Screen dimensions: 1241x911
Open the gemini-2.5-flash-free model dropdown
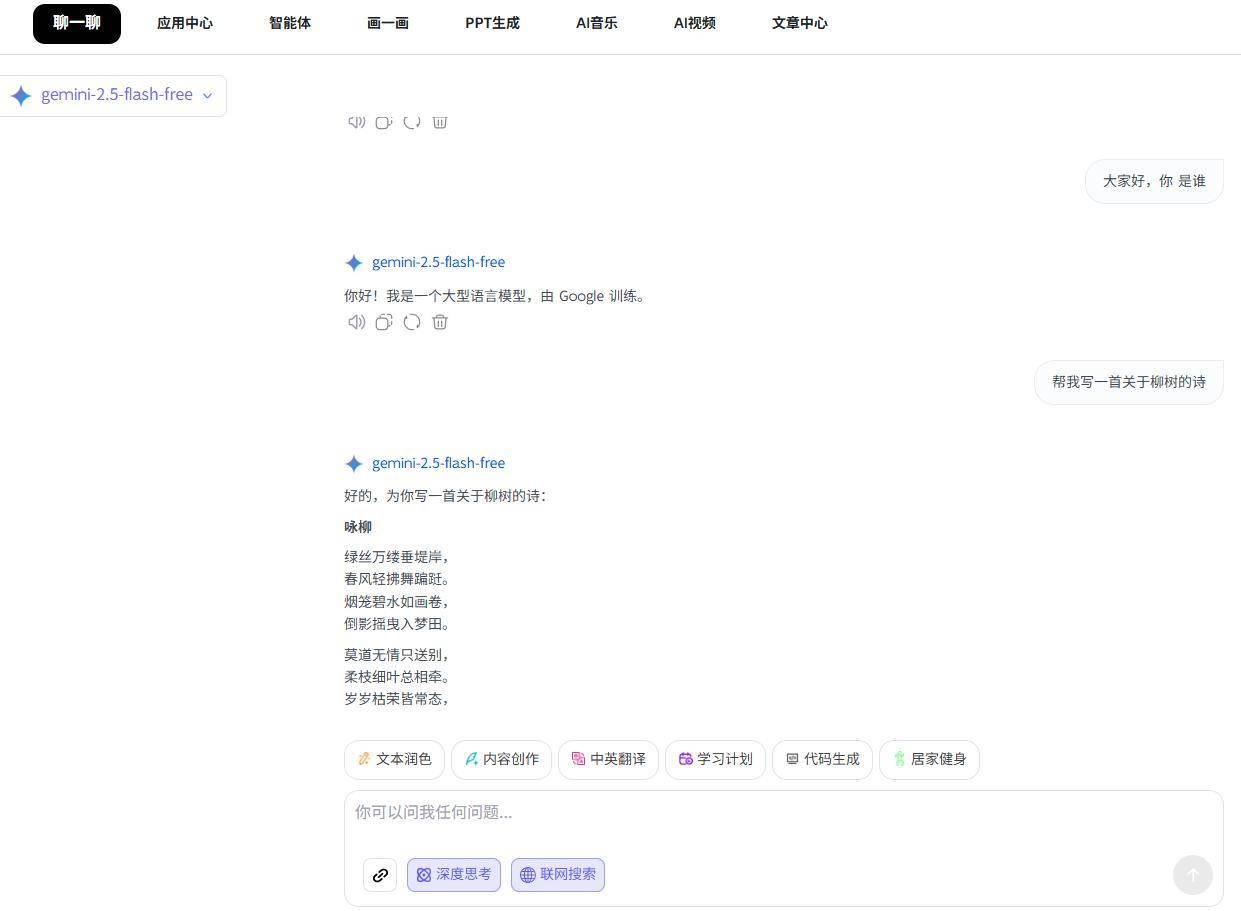112,95
